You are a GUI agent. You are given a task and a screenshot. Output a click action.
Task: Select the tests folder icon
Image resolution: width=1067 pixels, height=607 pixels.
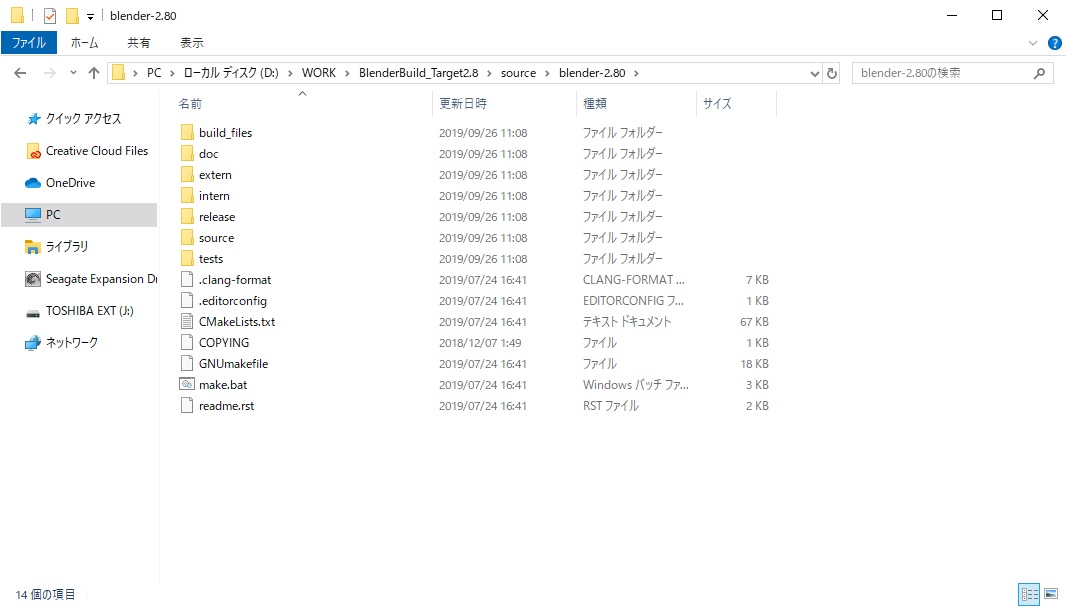point(187,259)
